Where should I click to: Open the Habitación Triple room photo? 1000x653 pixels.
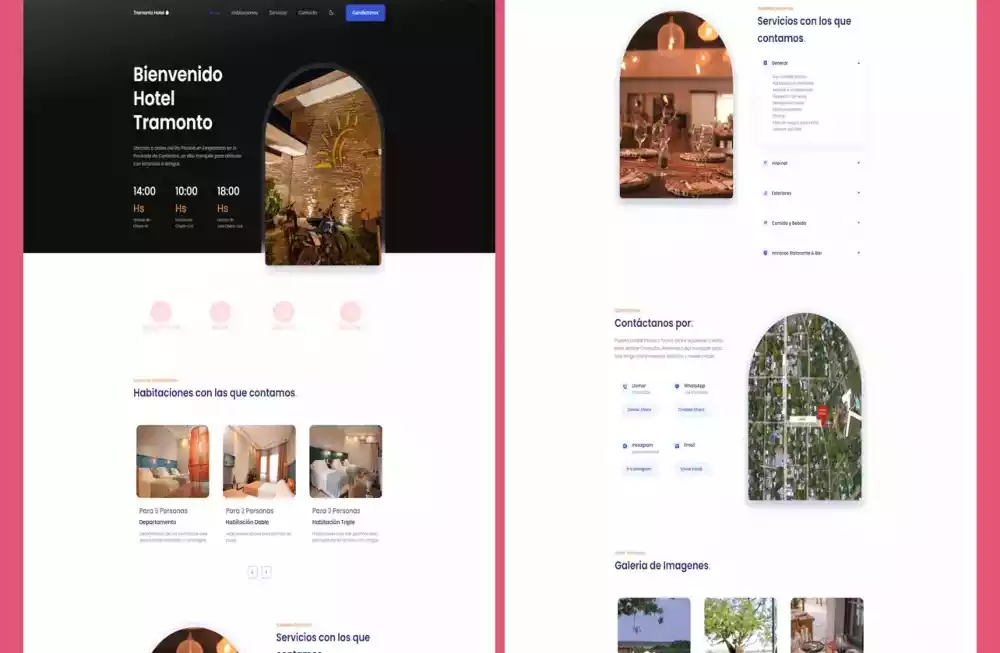pos(346,461)
